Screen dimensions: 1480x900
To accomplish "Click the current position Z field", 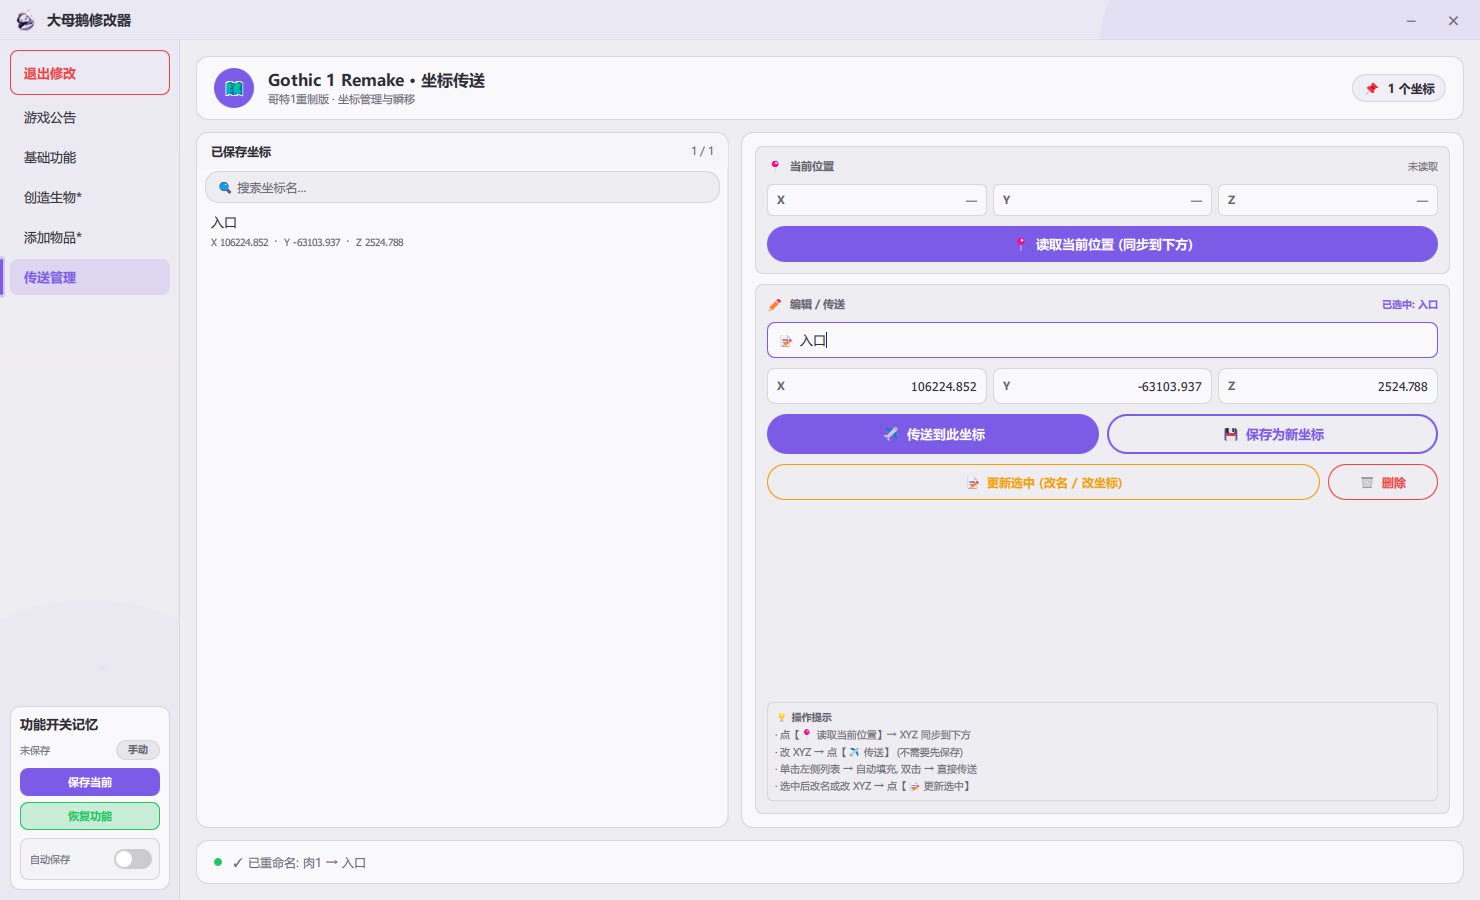I will [x=1328, y=200].
